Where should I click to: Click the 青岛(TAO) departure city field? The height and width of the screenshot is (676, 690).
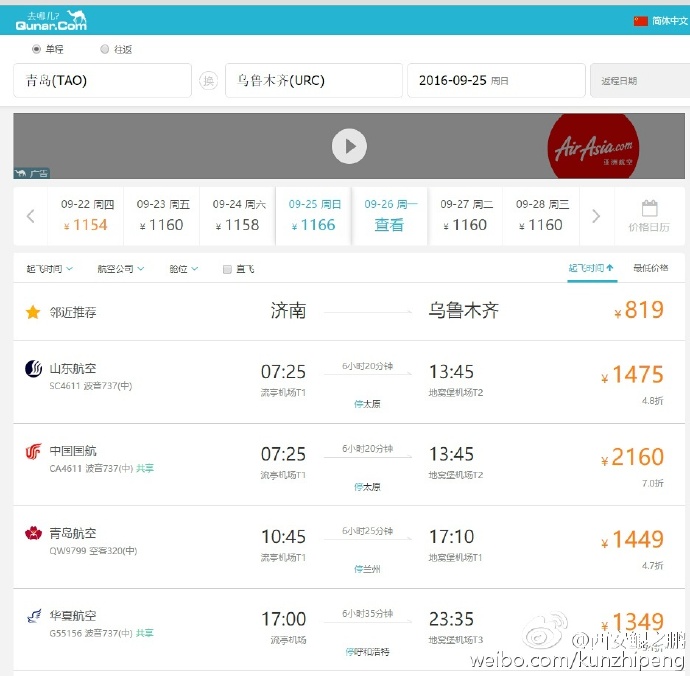[x=103, y=81]
